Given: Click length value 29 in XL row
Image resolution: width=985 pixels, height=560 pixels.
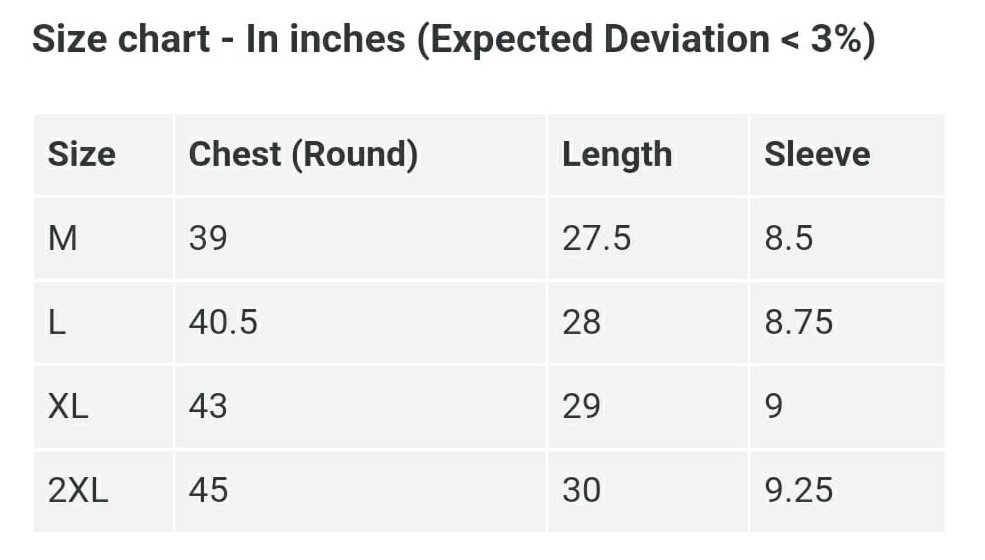Looking at the screenshot, I should click(581, 406).
